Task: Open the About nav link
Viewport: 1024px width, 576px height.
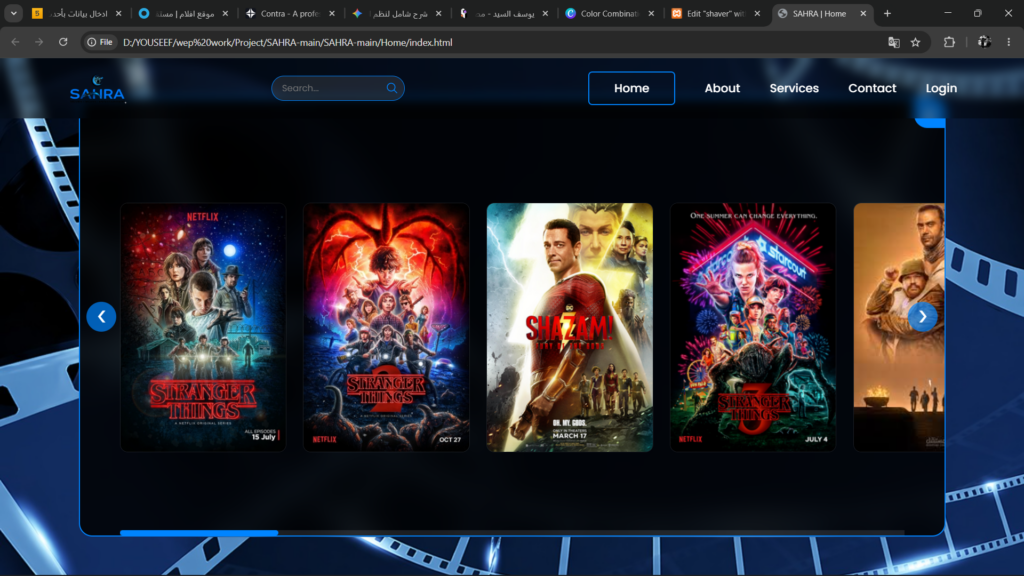Action: coord(722,88)
